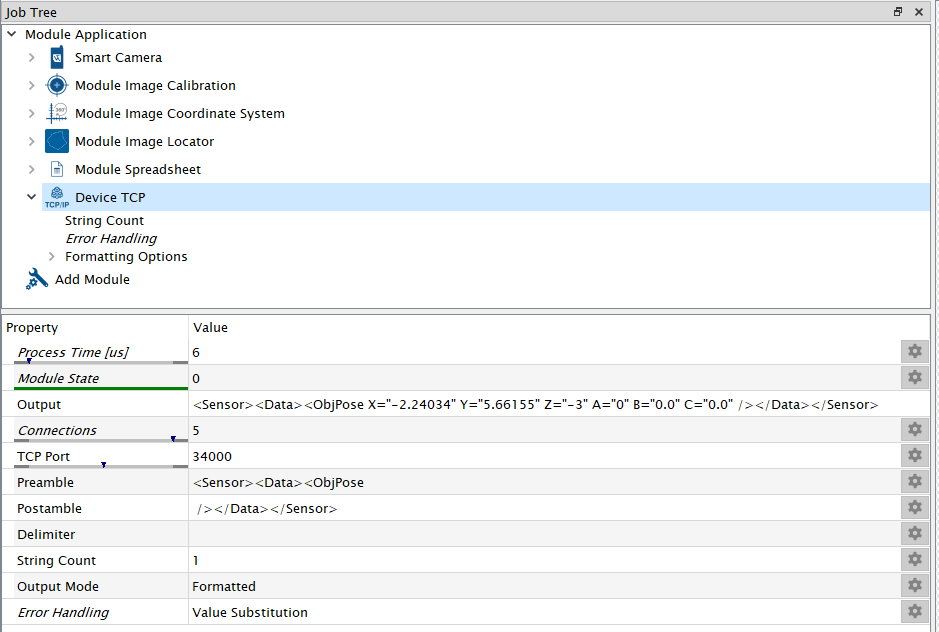
Task: Click the Connections range slider bar
Action: (101, 440)
